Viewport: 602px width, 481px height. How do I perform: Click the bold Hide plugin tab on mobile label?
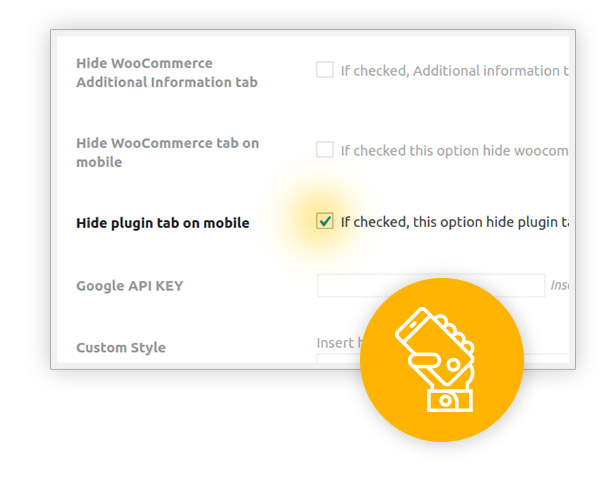(163, 223)
